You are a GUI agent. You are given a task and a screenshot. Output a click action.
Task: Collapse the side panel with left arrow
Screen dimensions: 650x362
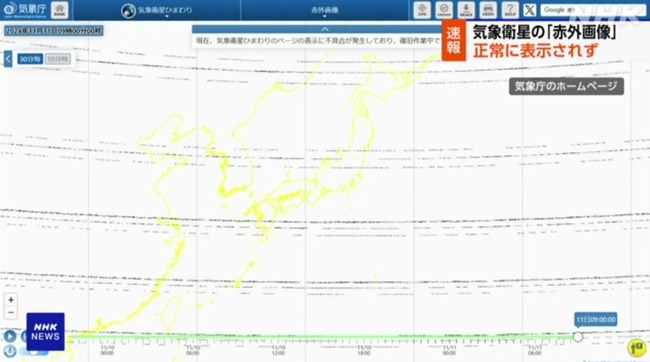tap(8, 59)
